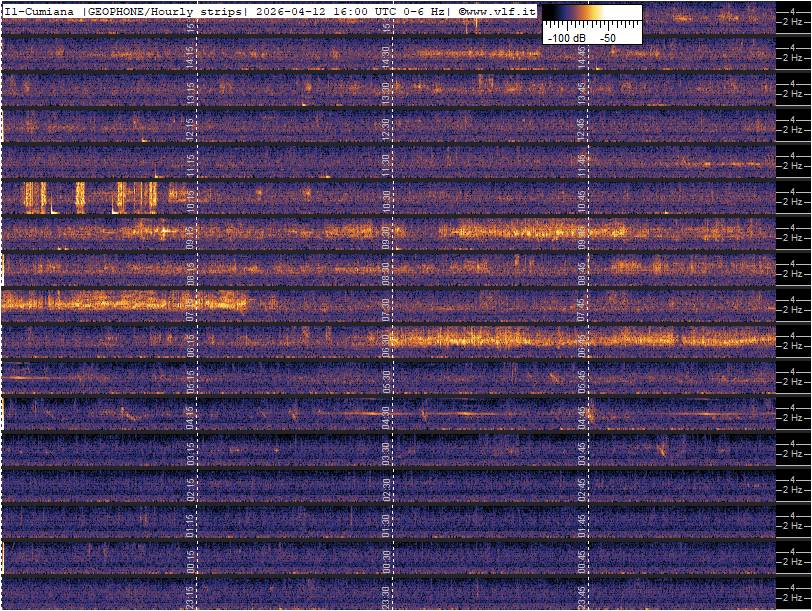The height and width of the screenshot is (611, 812).
Task: Select the 09:15 time marker
Action: (x=191, y=236)
